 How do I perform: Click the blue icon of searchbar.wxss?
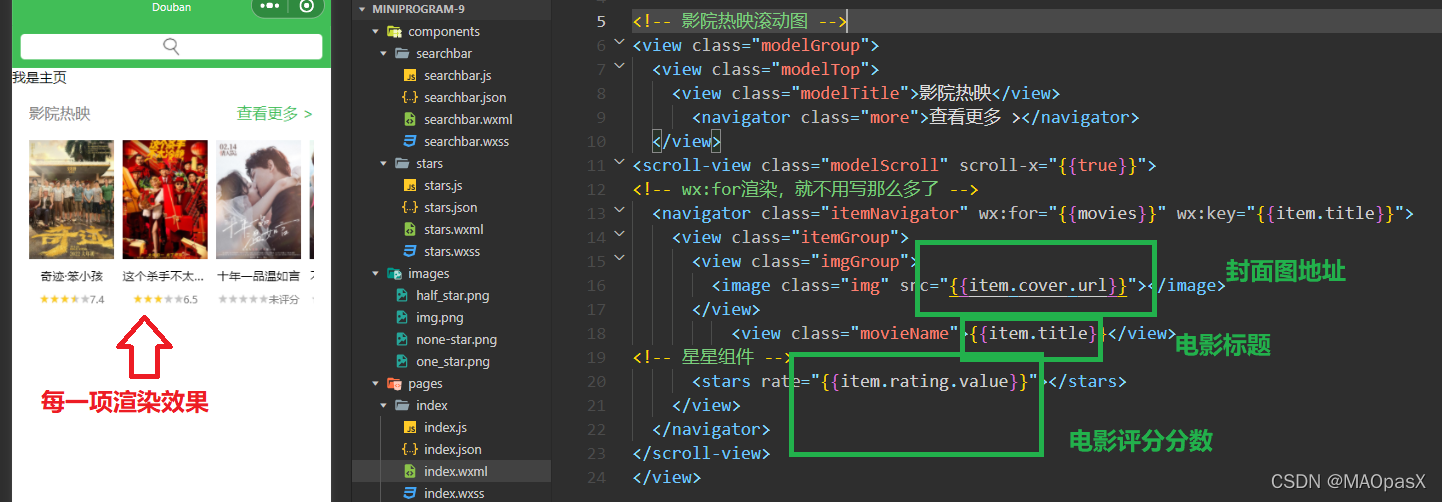tap(409, 141)
